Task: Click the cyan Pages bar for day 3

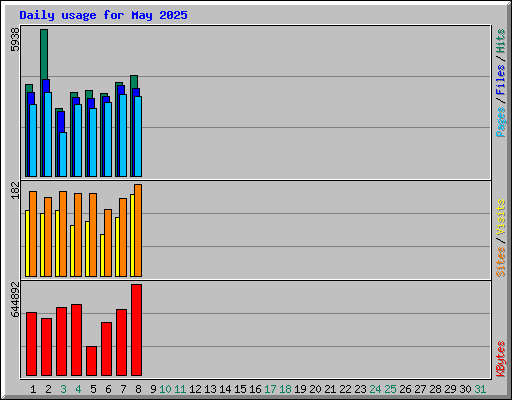Action: [63, 154]
